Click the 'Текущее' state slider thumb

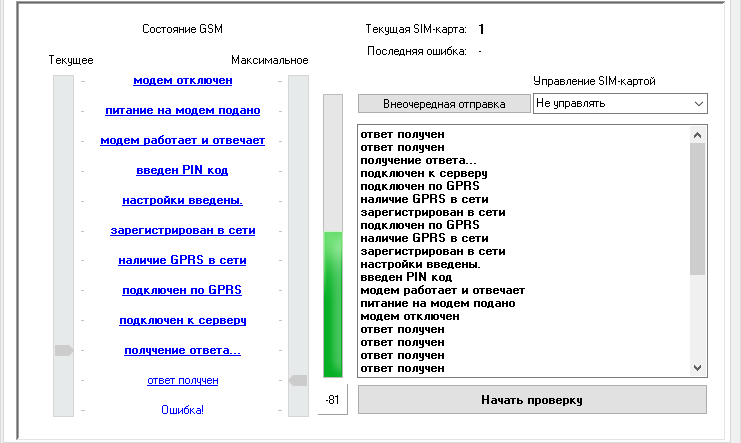(x=64, y=350)
